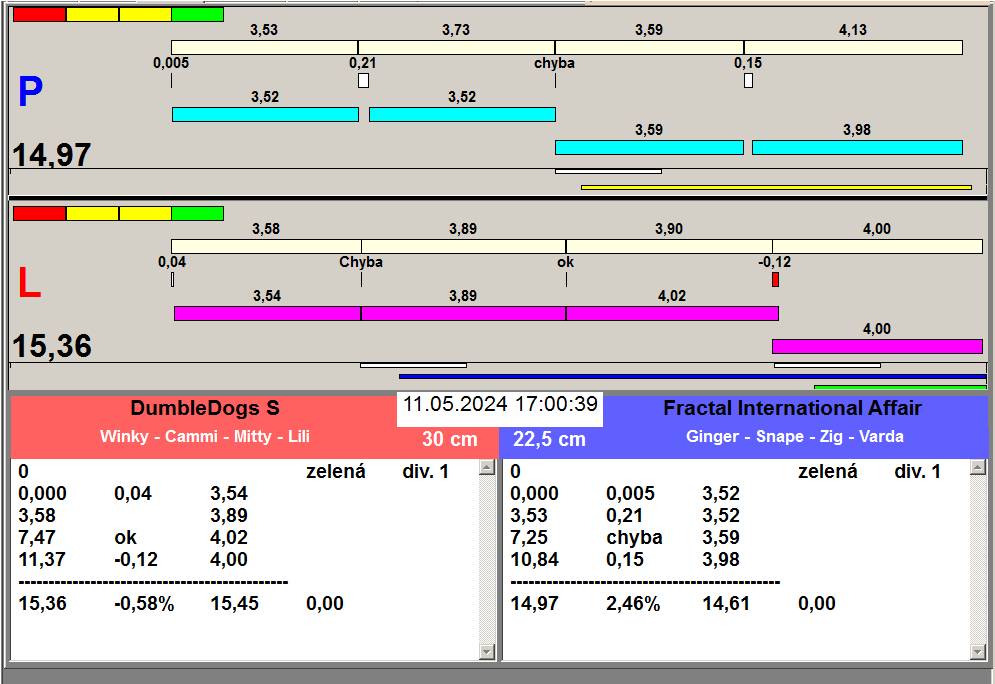Select the cream 3,73 bar in lane P
This screenshot has width=995, height=684.
pos(456,48)
